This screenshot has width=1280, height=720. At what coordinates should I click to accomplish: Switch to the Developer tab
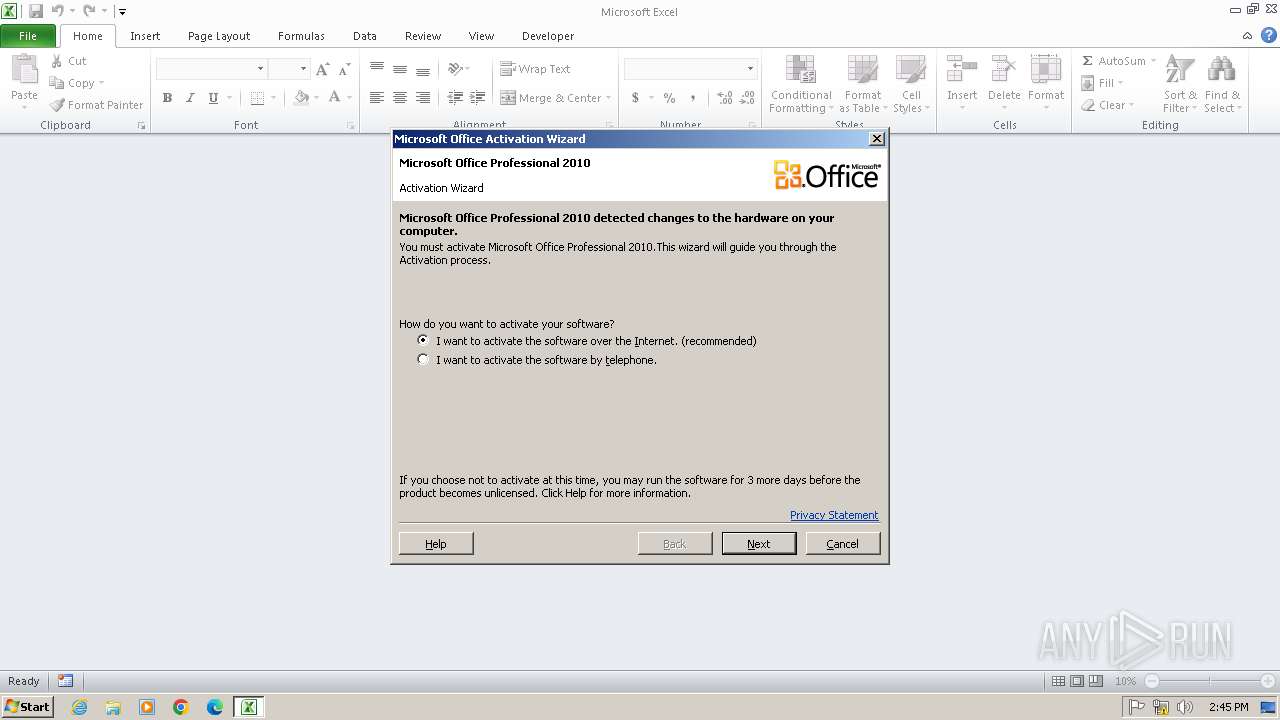[x=548, y=36]
